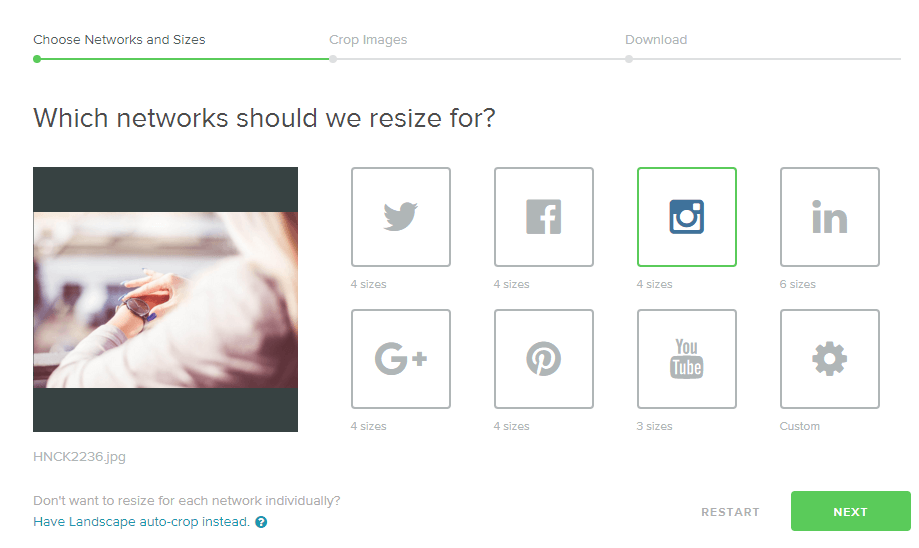Screen dimensions: 919x548
Task: Click '6 sizes' label under LinkedIn
Action: [798, 284]
